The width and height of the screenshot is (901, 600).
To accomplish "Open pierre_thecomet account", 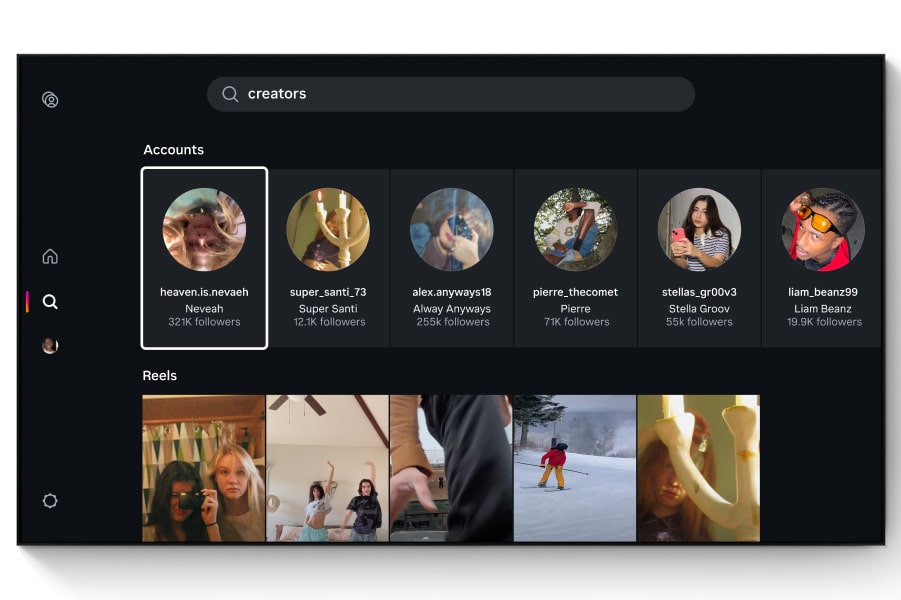I will (575, 258).
